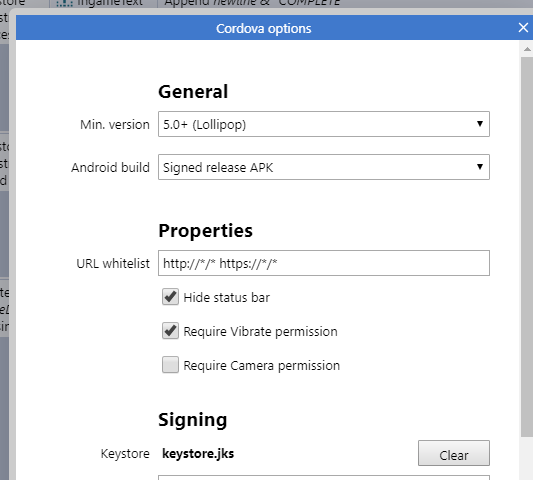This screenshot has height=480, width=533.
Task: Expand the Android build dropdown arrow
Action: (480, 167)
